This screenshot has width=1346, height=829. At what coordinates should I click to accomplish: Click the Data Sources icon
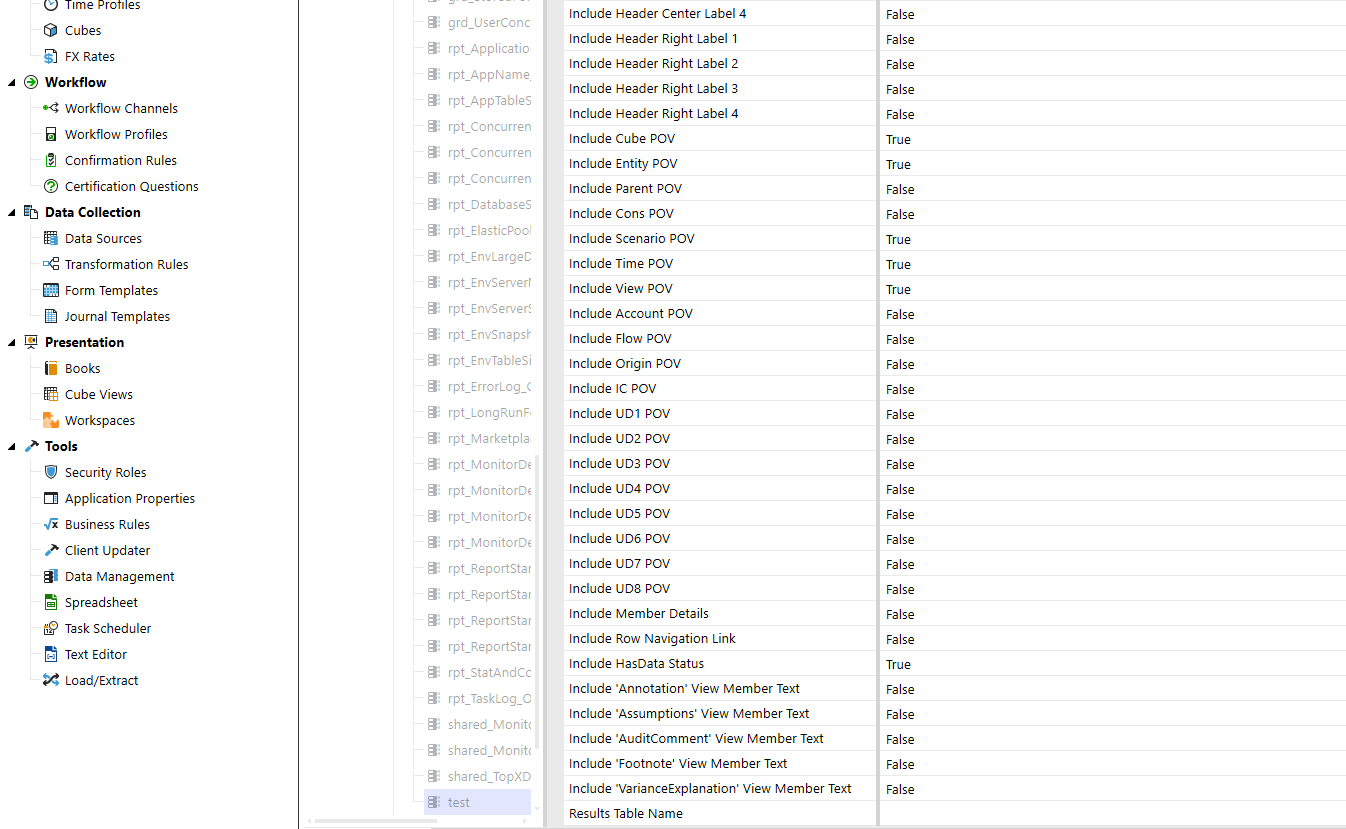click(x=51, y=238)
